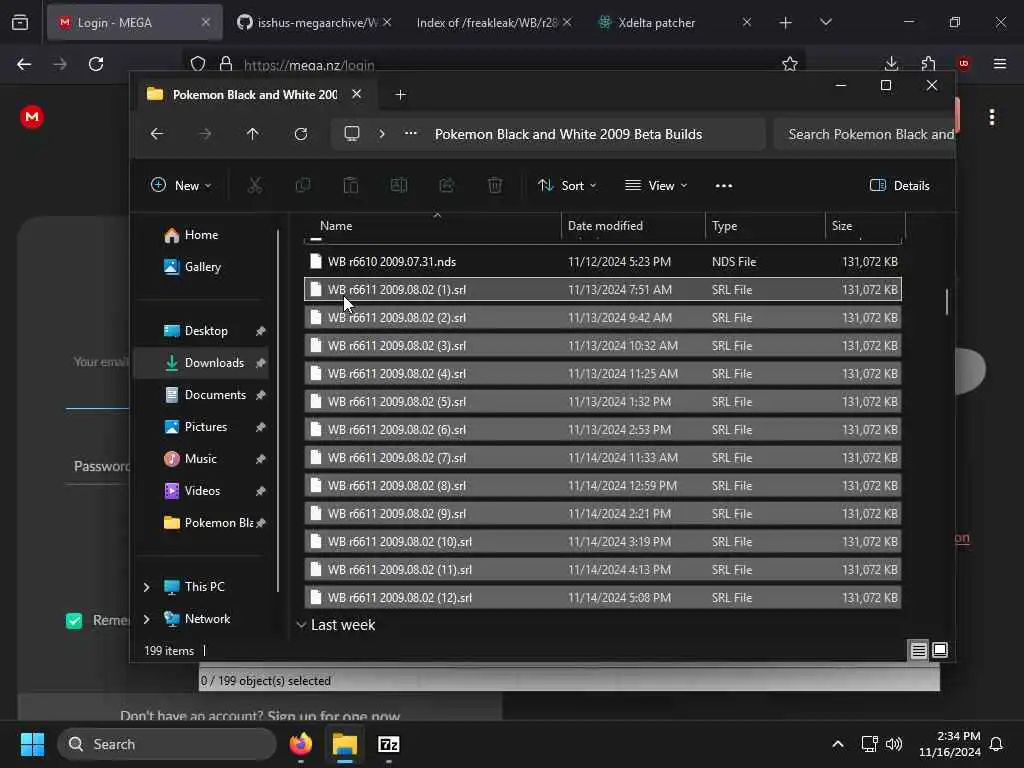Screen dimensions: 1024x768
Task: Select file WB r6611 2009.08.02 (12).srl
Action: coord(603,598)
